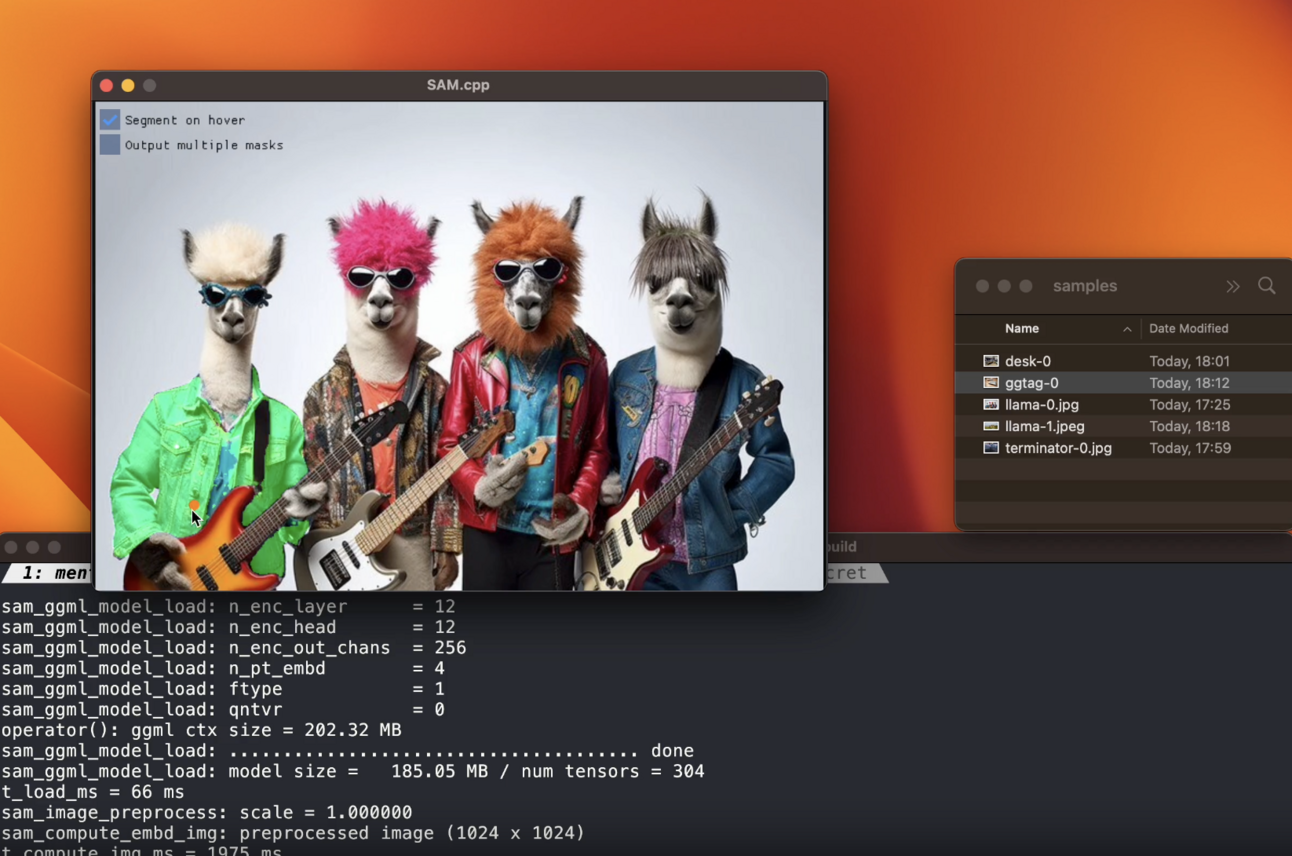Click the "t_load_ms = 66 ms" terminal line
The width and height of the screenshot is (1292, 856).
92,792
